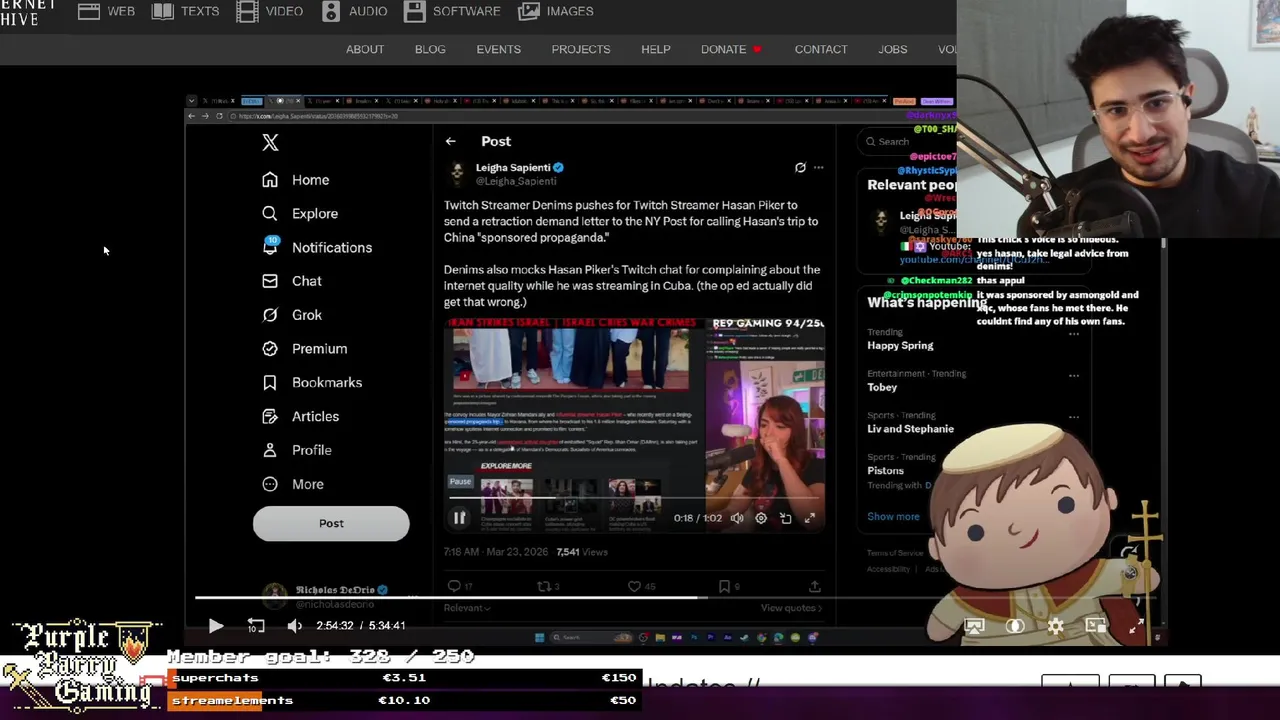The image size is (1280, 720).
Task: Go to the BLOG page
Action: click(x=430, y=49)
